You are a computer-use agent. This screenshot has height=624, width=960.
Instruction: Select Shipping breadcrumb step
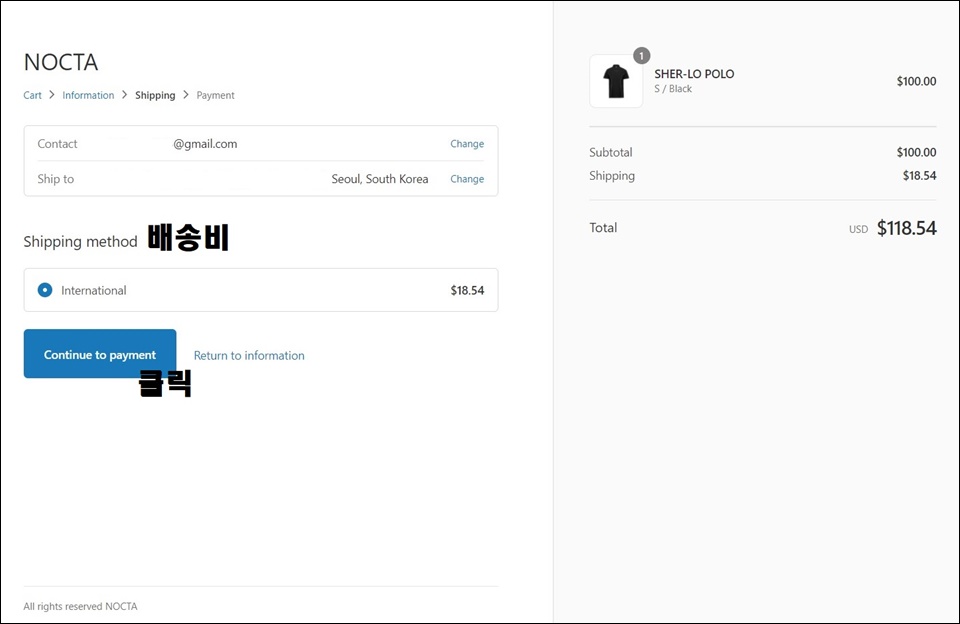[155, 95]
